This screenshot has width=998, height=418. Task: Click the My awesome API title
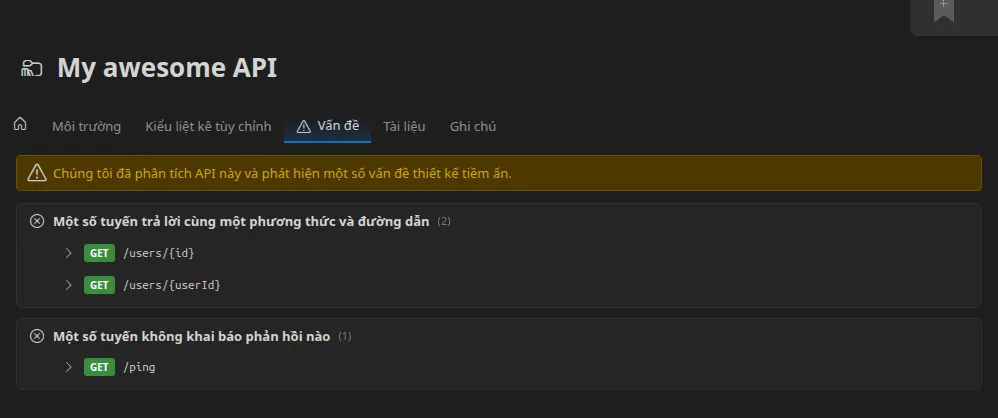click(x=167, y=68)
